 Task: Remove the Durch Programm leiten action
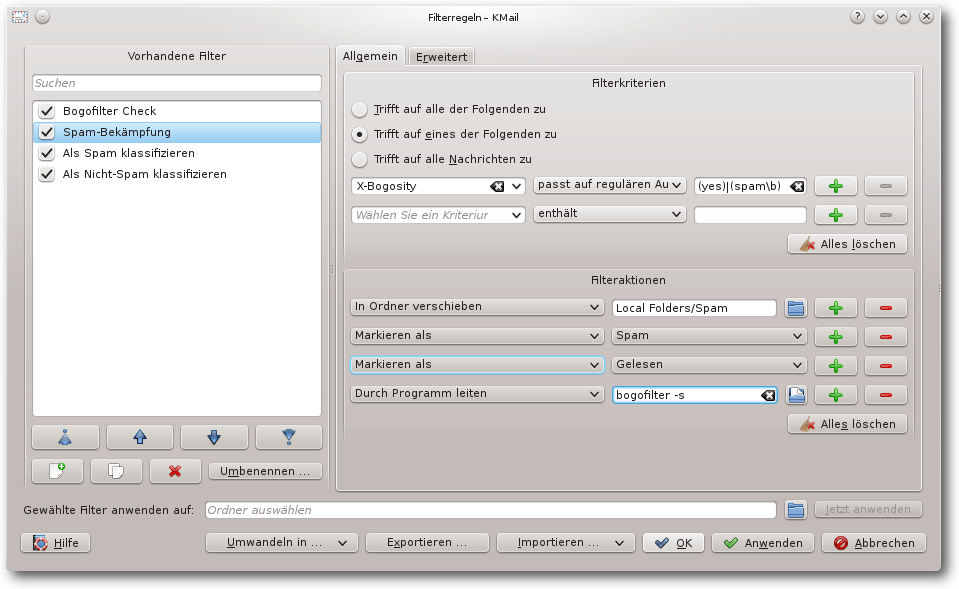(x=886, y=395)
